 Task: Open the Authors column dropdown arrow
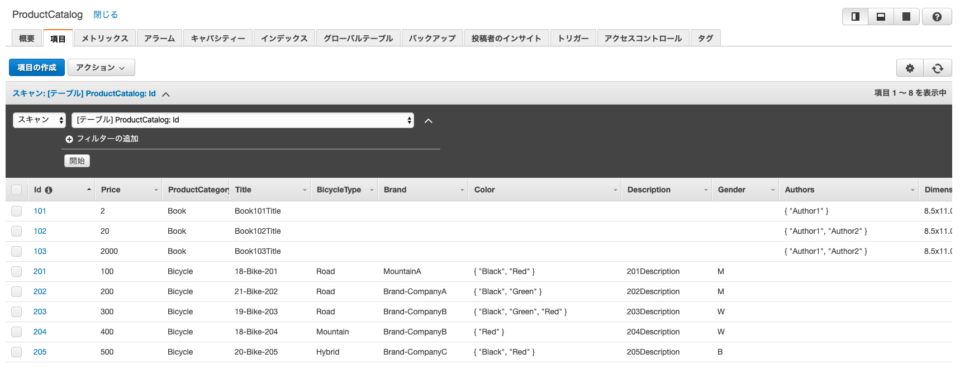(913, 190)
